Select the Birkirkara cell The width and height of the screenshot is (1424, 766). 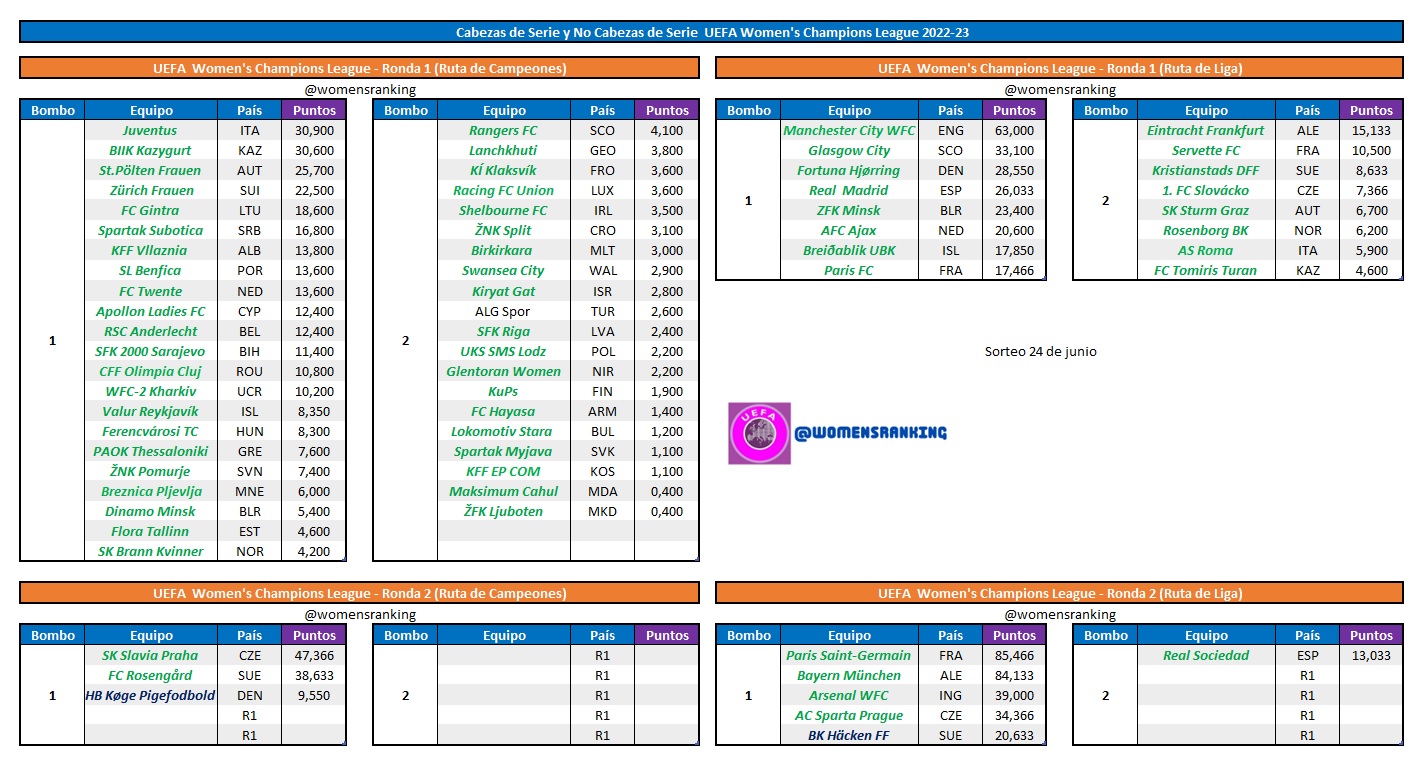pyautogui.click(x=504, y=250)
